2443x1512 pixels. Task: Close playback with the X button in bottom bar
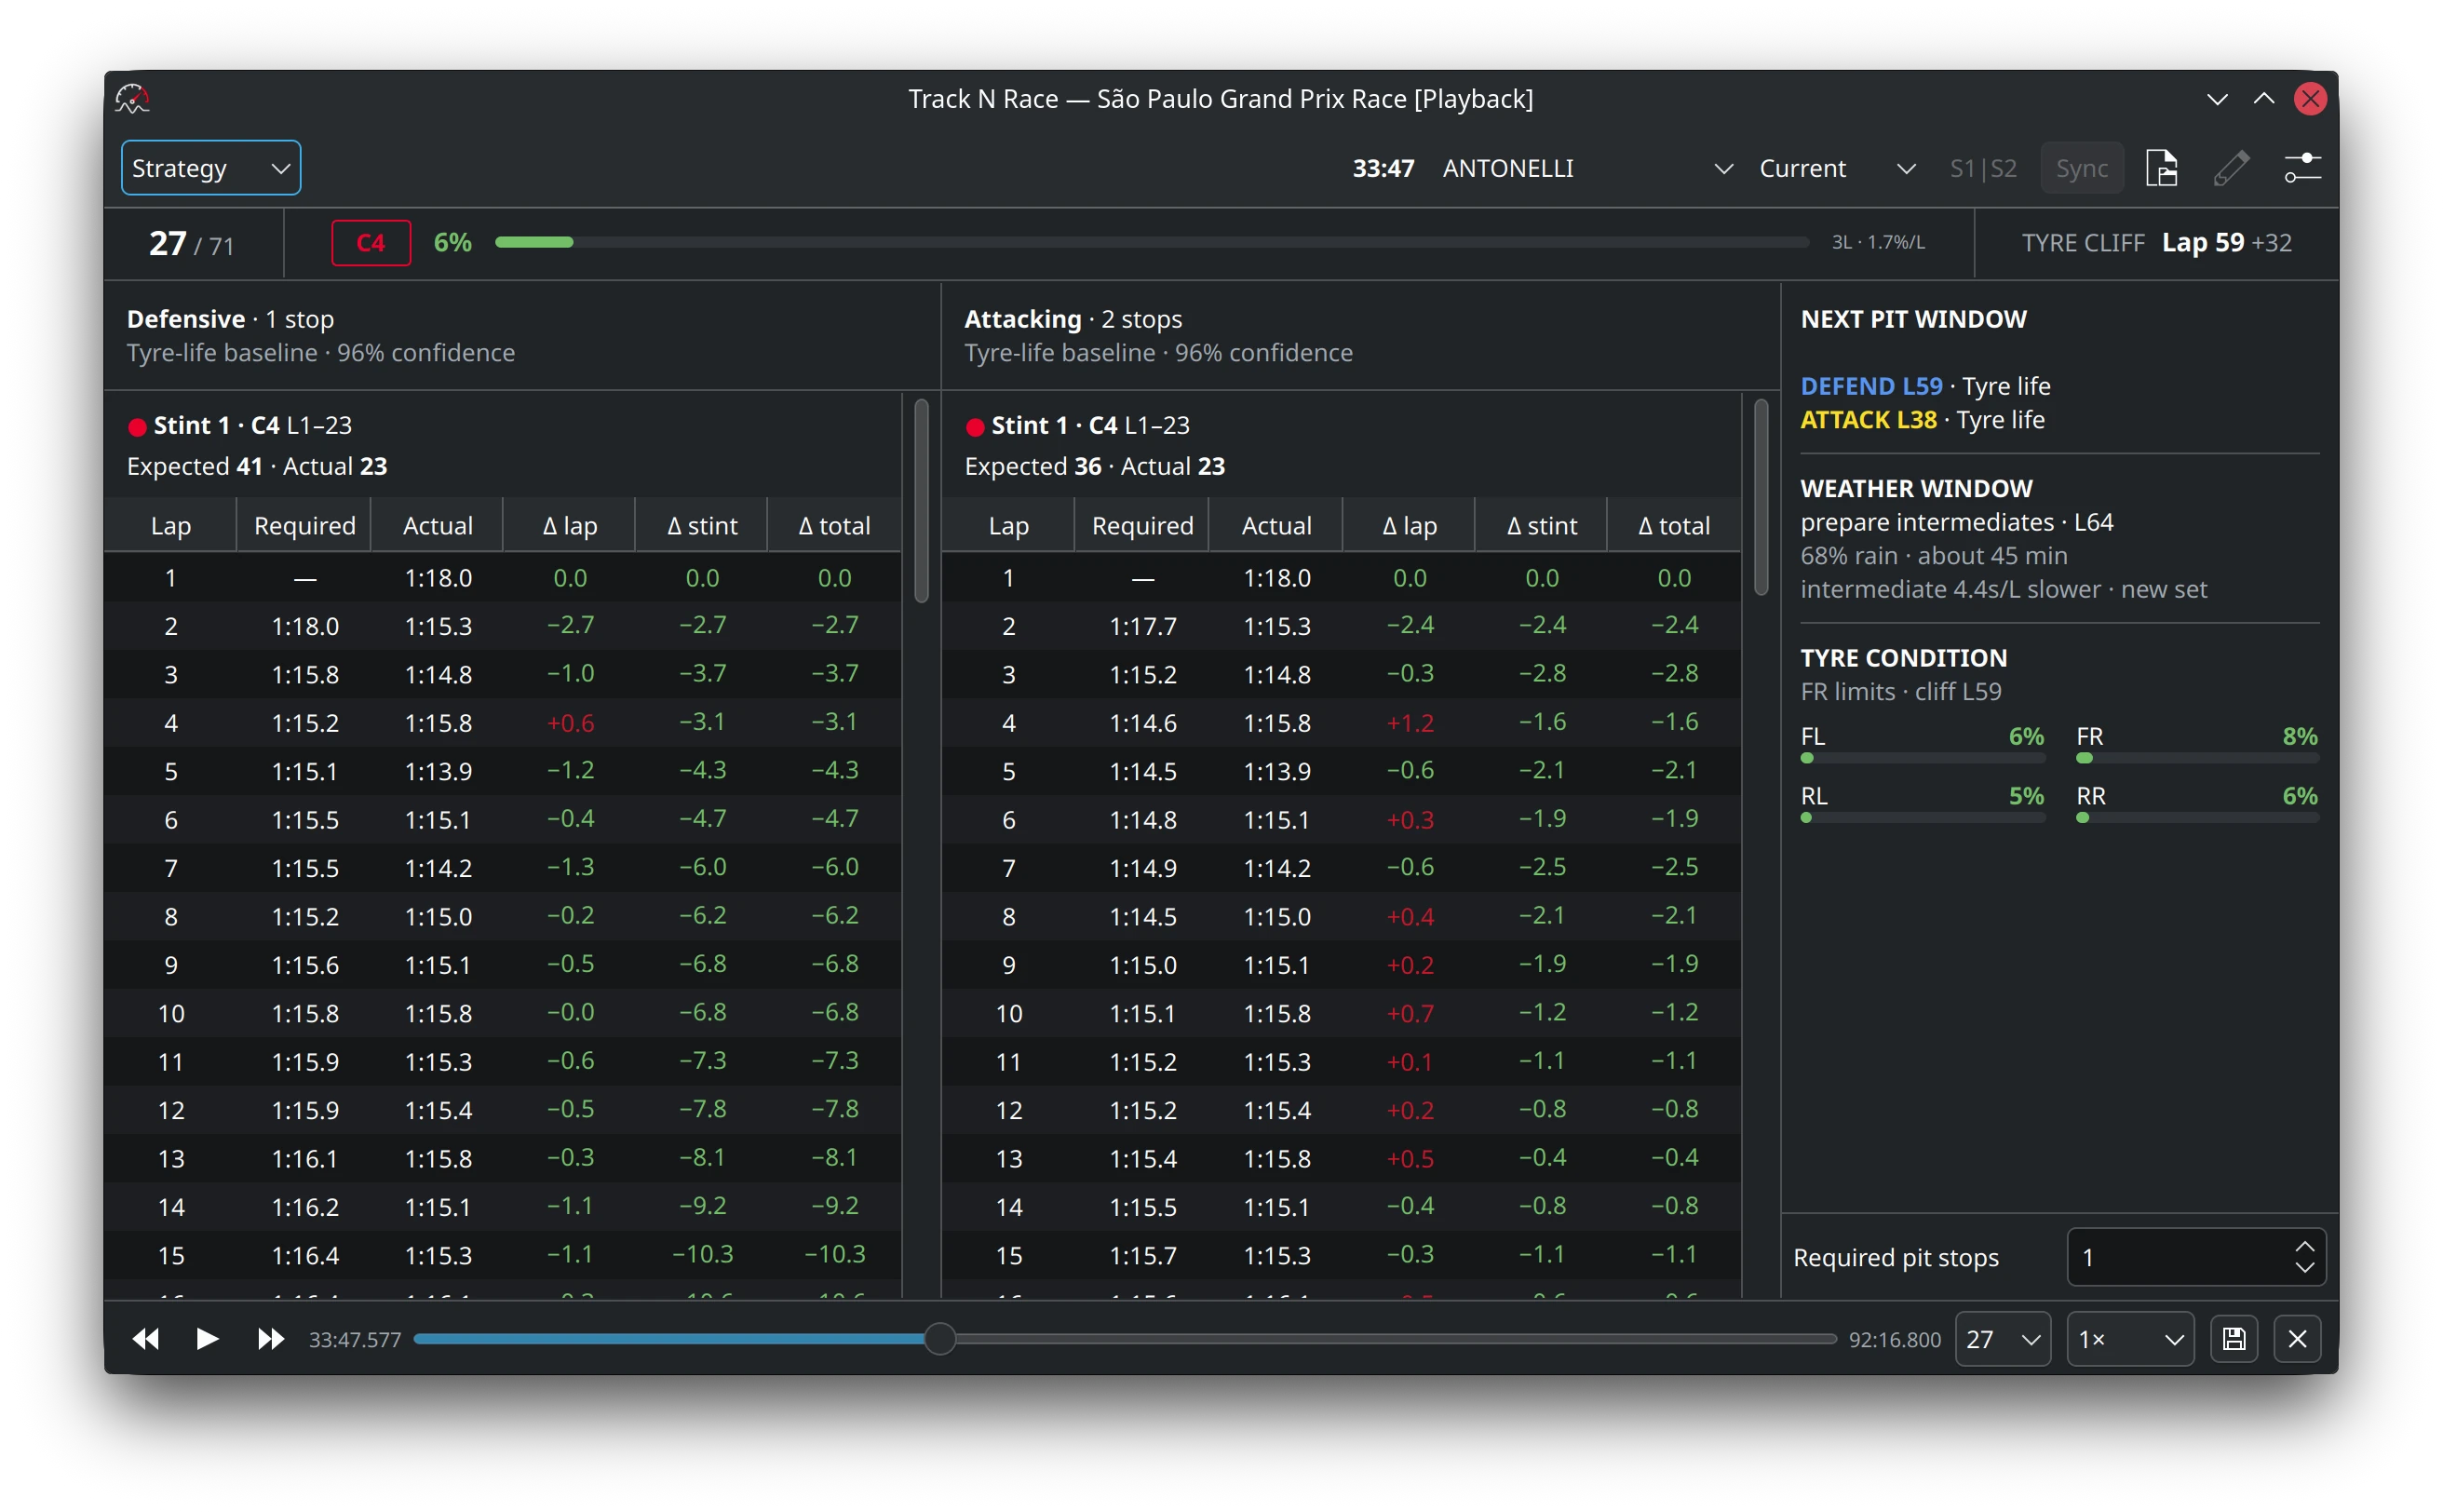[x=2297, y=1339]
